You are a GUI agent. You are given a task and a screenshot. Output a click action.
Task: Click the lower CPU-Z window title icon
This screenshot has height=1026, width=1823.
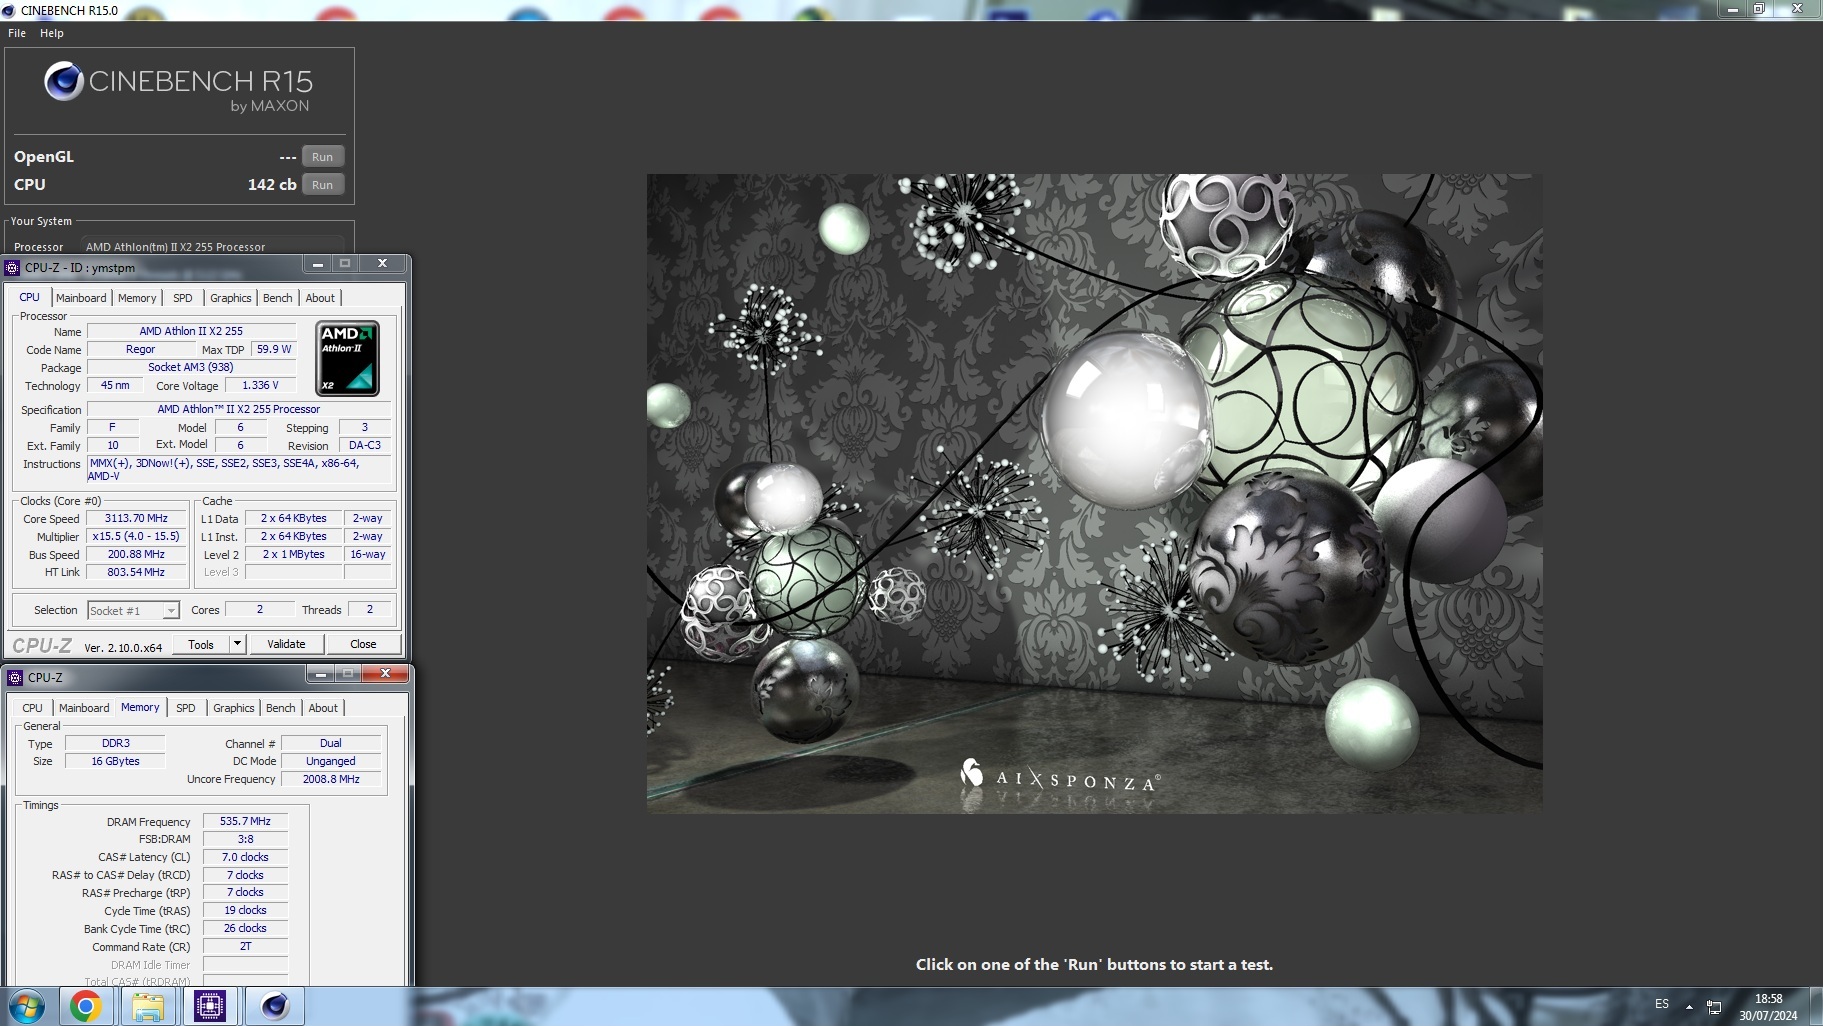15,678
